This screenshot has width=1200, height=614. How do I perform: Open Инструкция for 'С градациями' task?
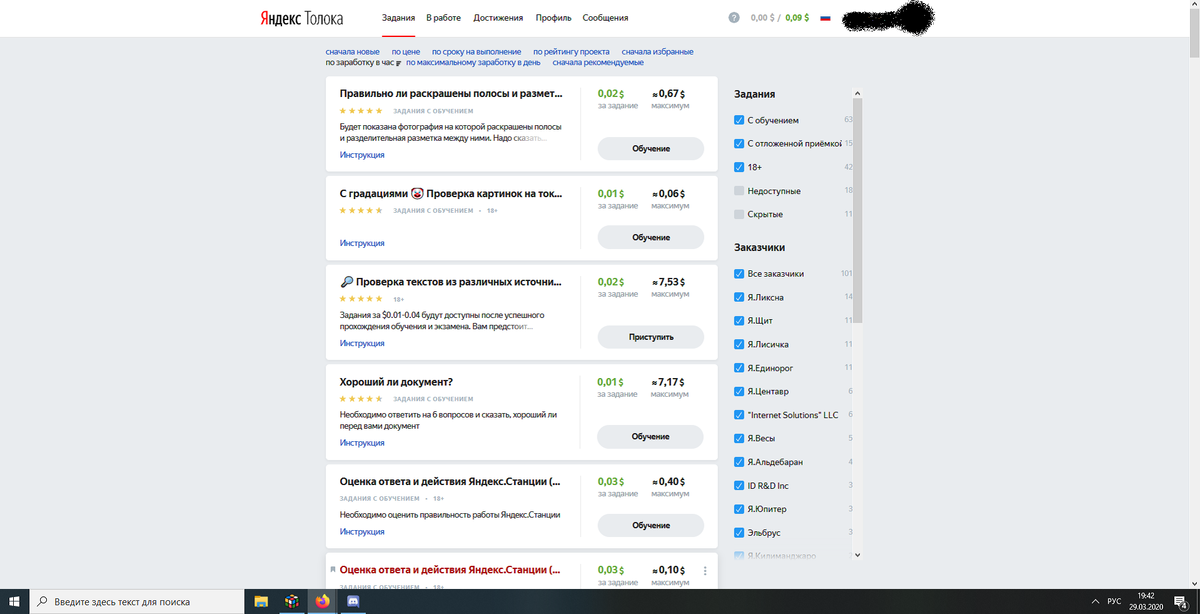click(x=362, y=243)
